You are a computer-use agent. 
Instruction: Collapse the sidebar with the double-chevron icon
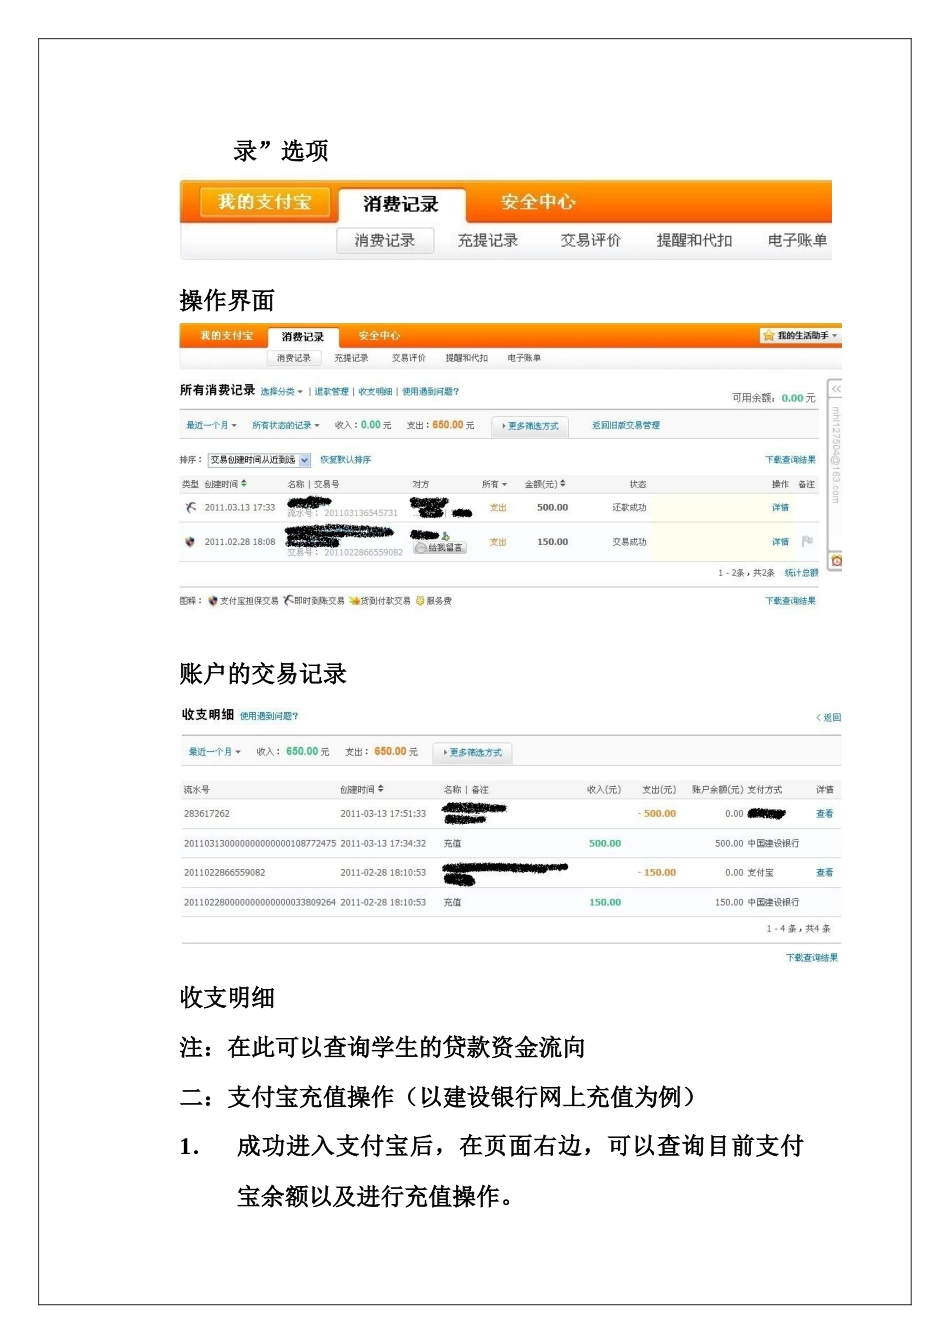point(836,389)
